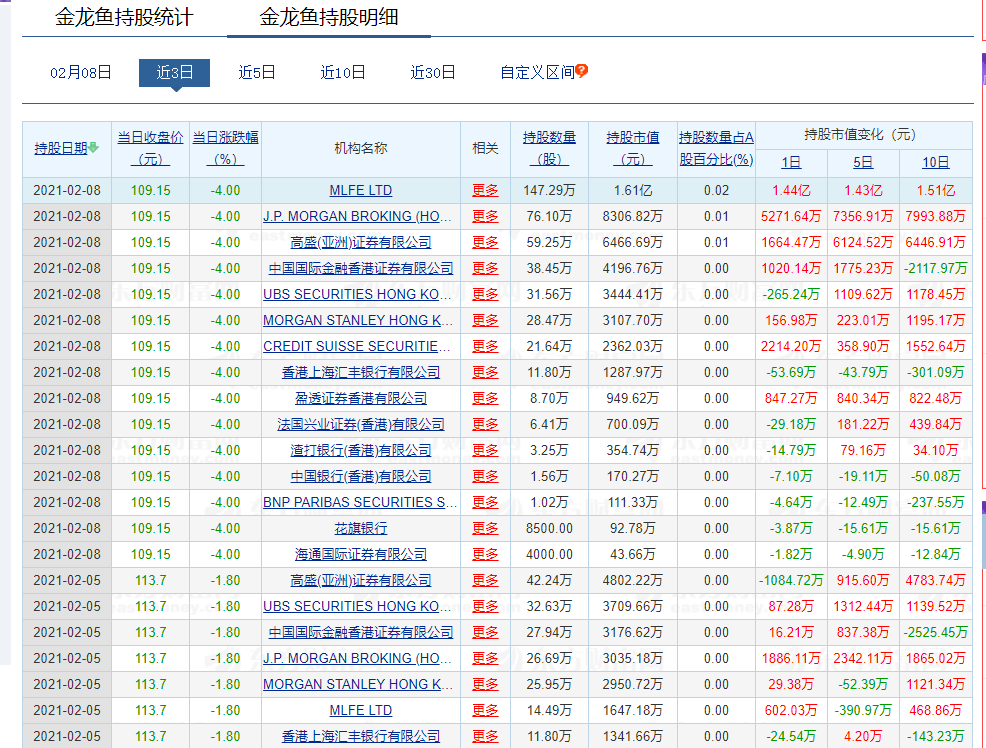
Task: Click 更多 in the 花旗银行 row
Action: (485, 529)
